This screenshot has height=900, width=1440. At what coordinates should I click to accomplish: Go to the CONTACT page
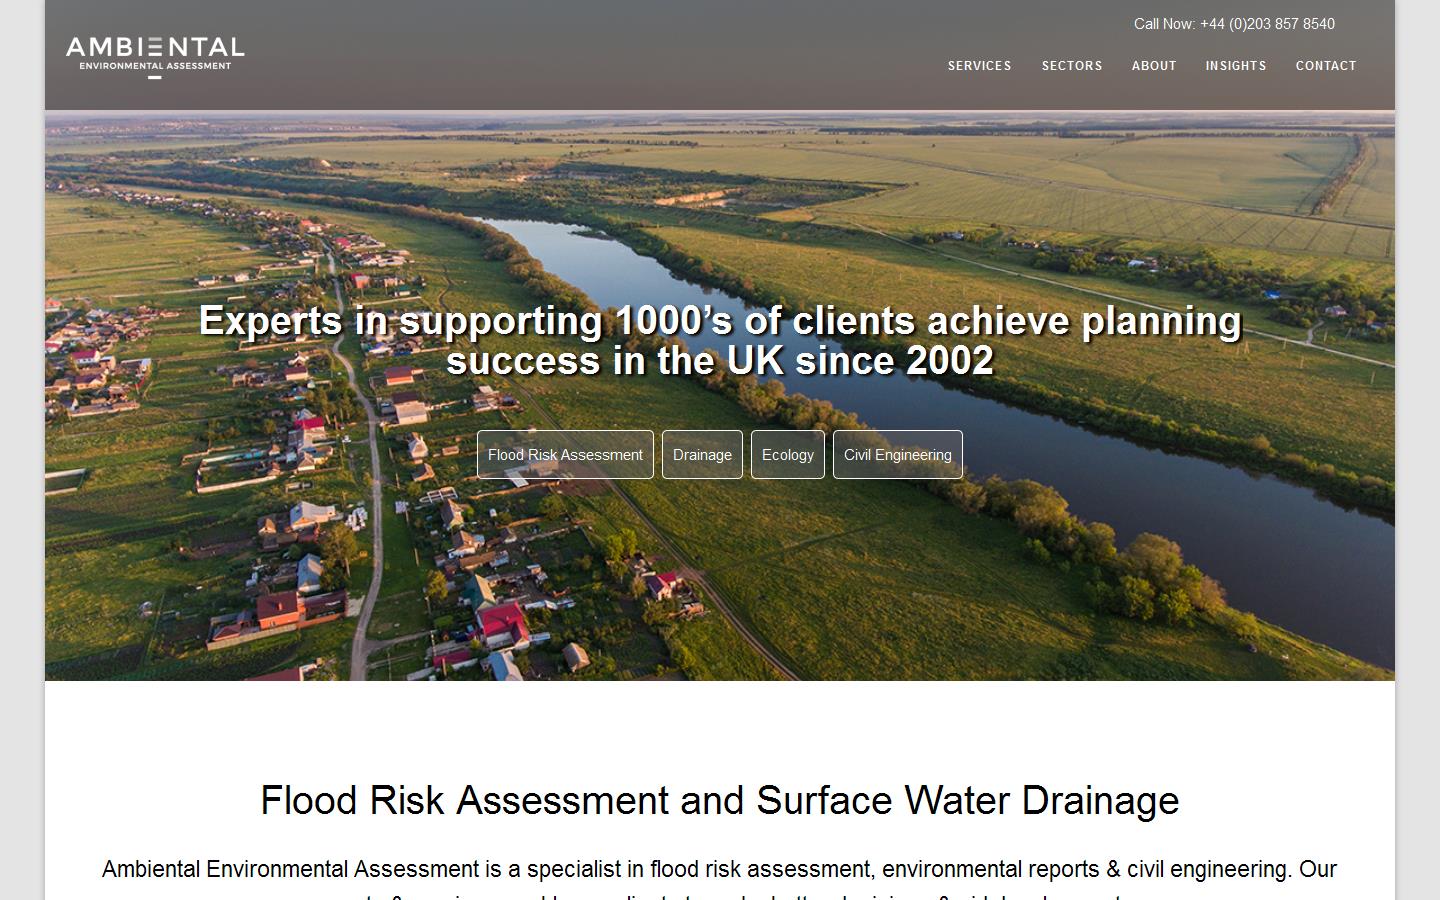tap(1326, 66)
